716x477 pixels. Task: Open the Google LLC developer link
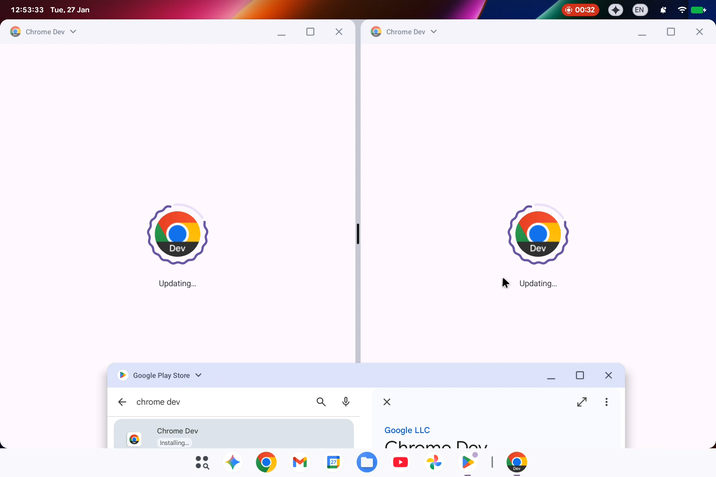coord(407,430)
